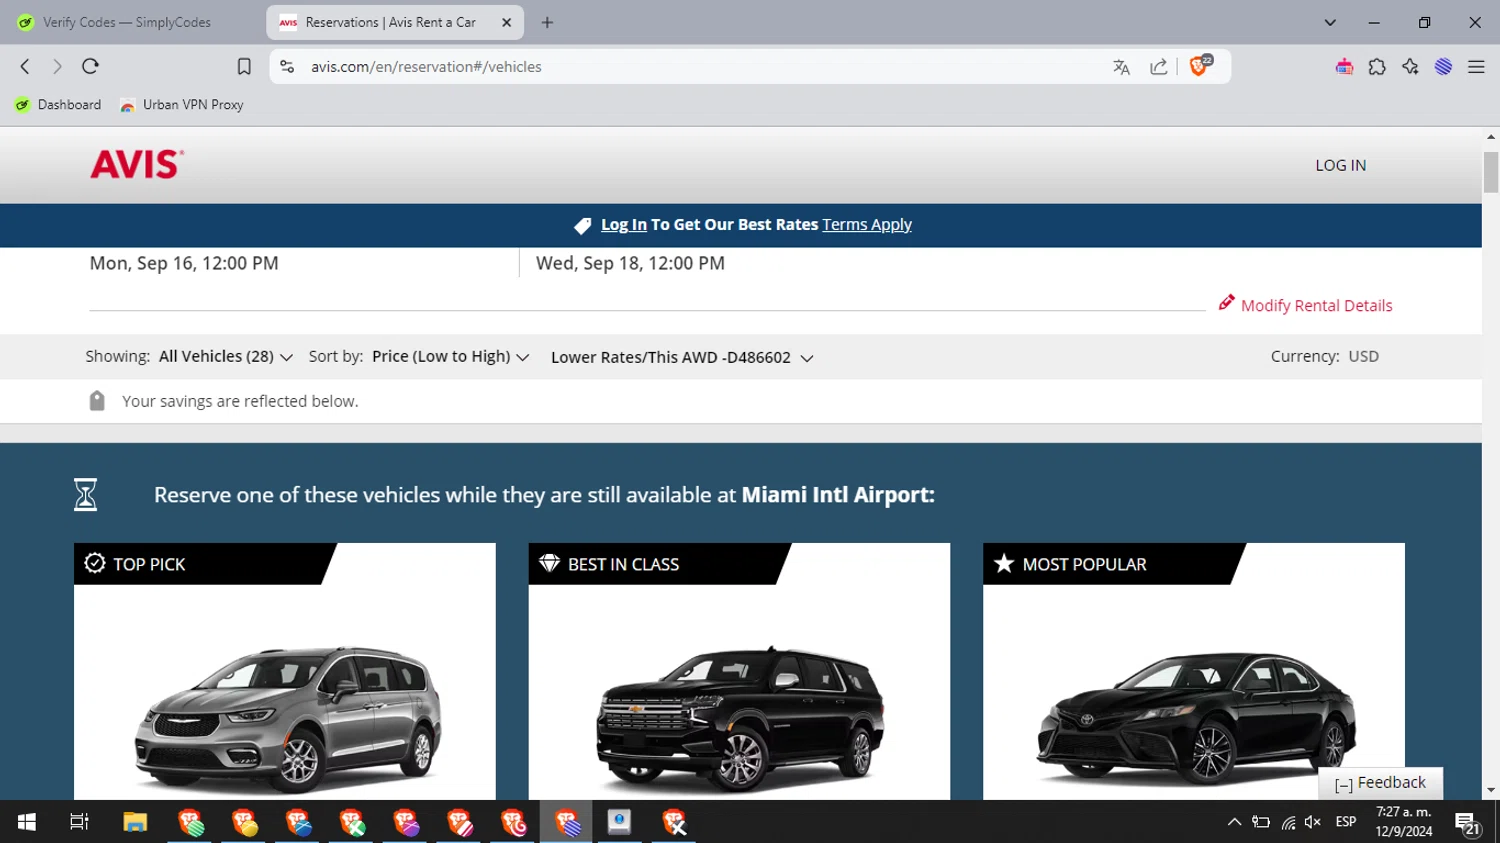Click the TOP PICK badge icon
The width and height of the screenshot is (1500, 843).
pos(95,564)
